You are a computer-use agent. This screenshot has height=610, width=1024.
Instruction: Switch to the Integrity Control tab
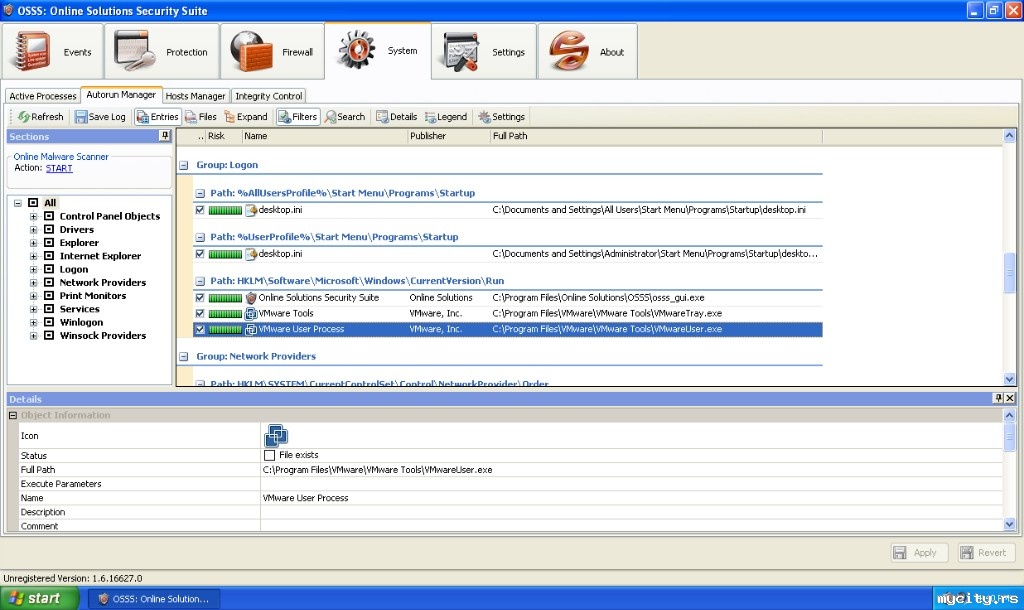(268, 96)
